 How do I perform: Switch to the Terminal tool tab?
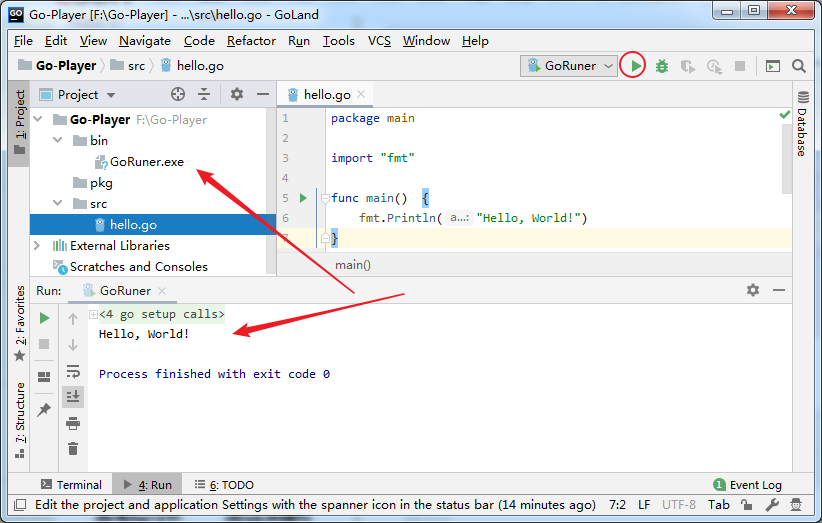click(x=71, y=485)
